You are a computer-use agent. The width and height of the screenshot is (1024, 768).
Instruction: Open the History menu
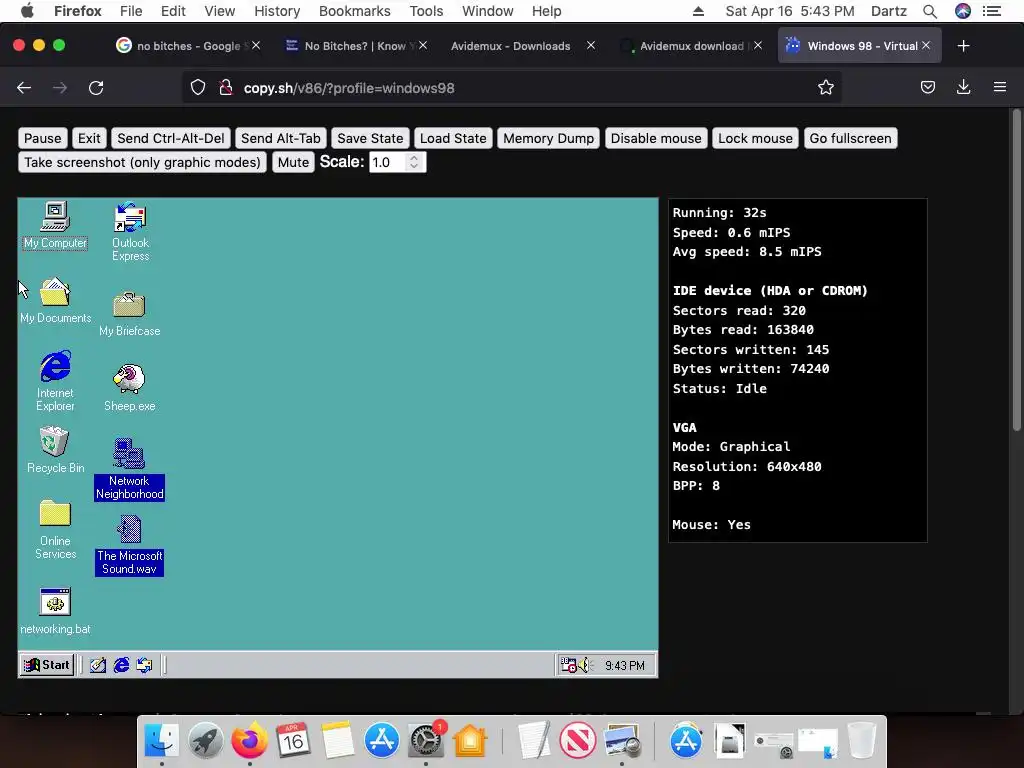point(277,11)
